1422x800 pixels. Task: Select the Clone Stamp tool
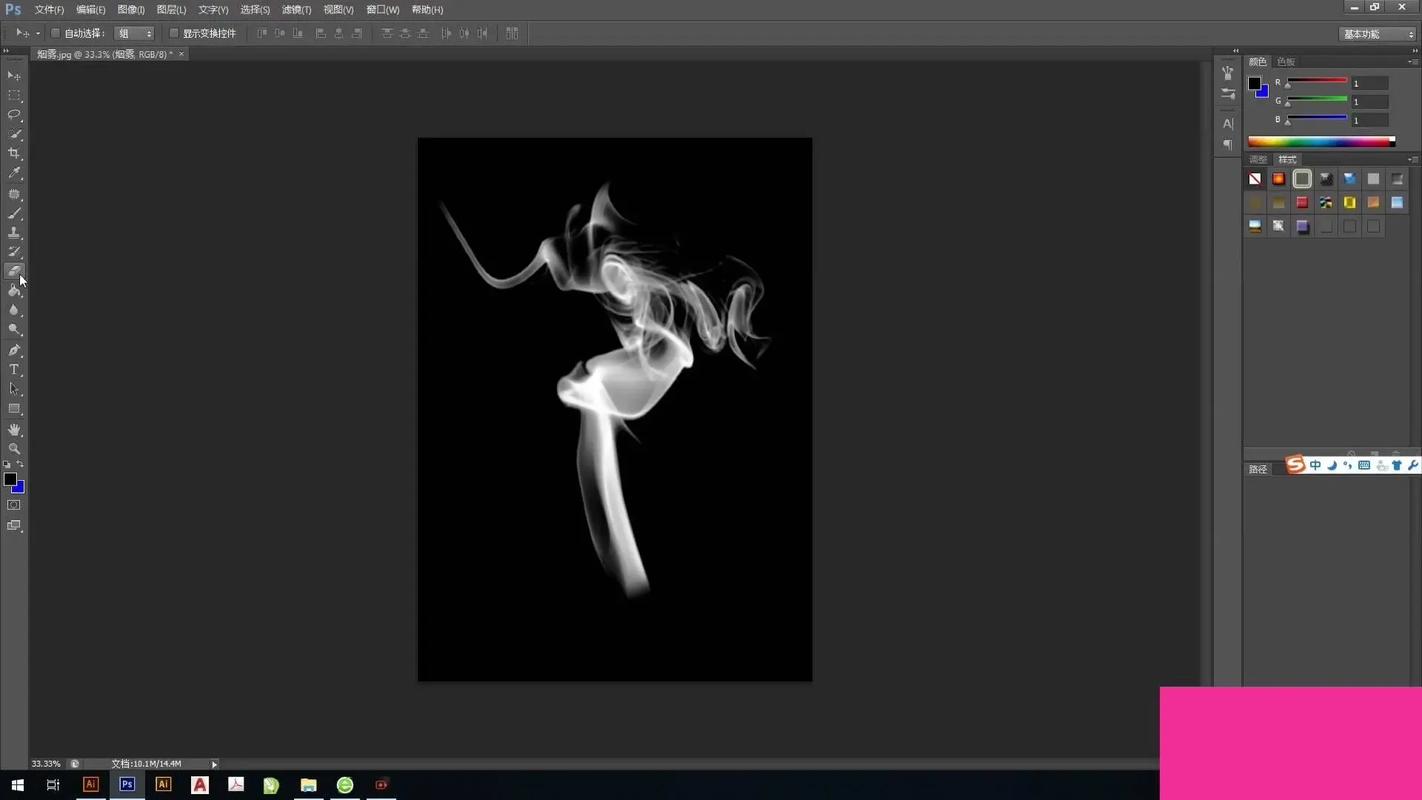(14, 233)
